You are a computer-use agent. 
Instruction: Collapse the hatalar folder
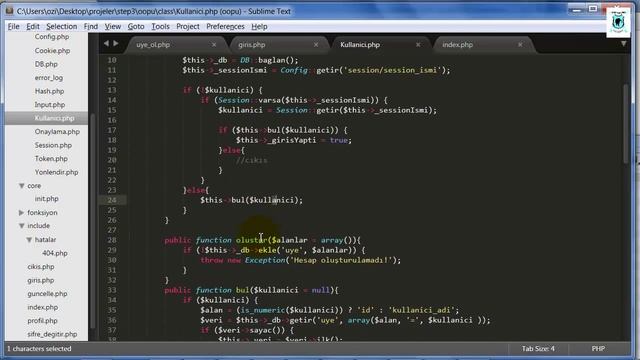pyautogui.click(x=29, y=240)
